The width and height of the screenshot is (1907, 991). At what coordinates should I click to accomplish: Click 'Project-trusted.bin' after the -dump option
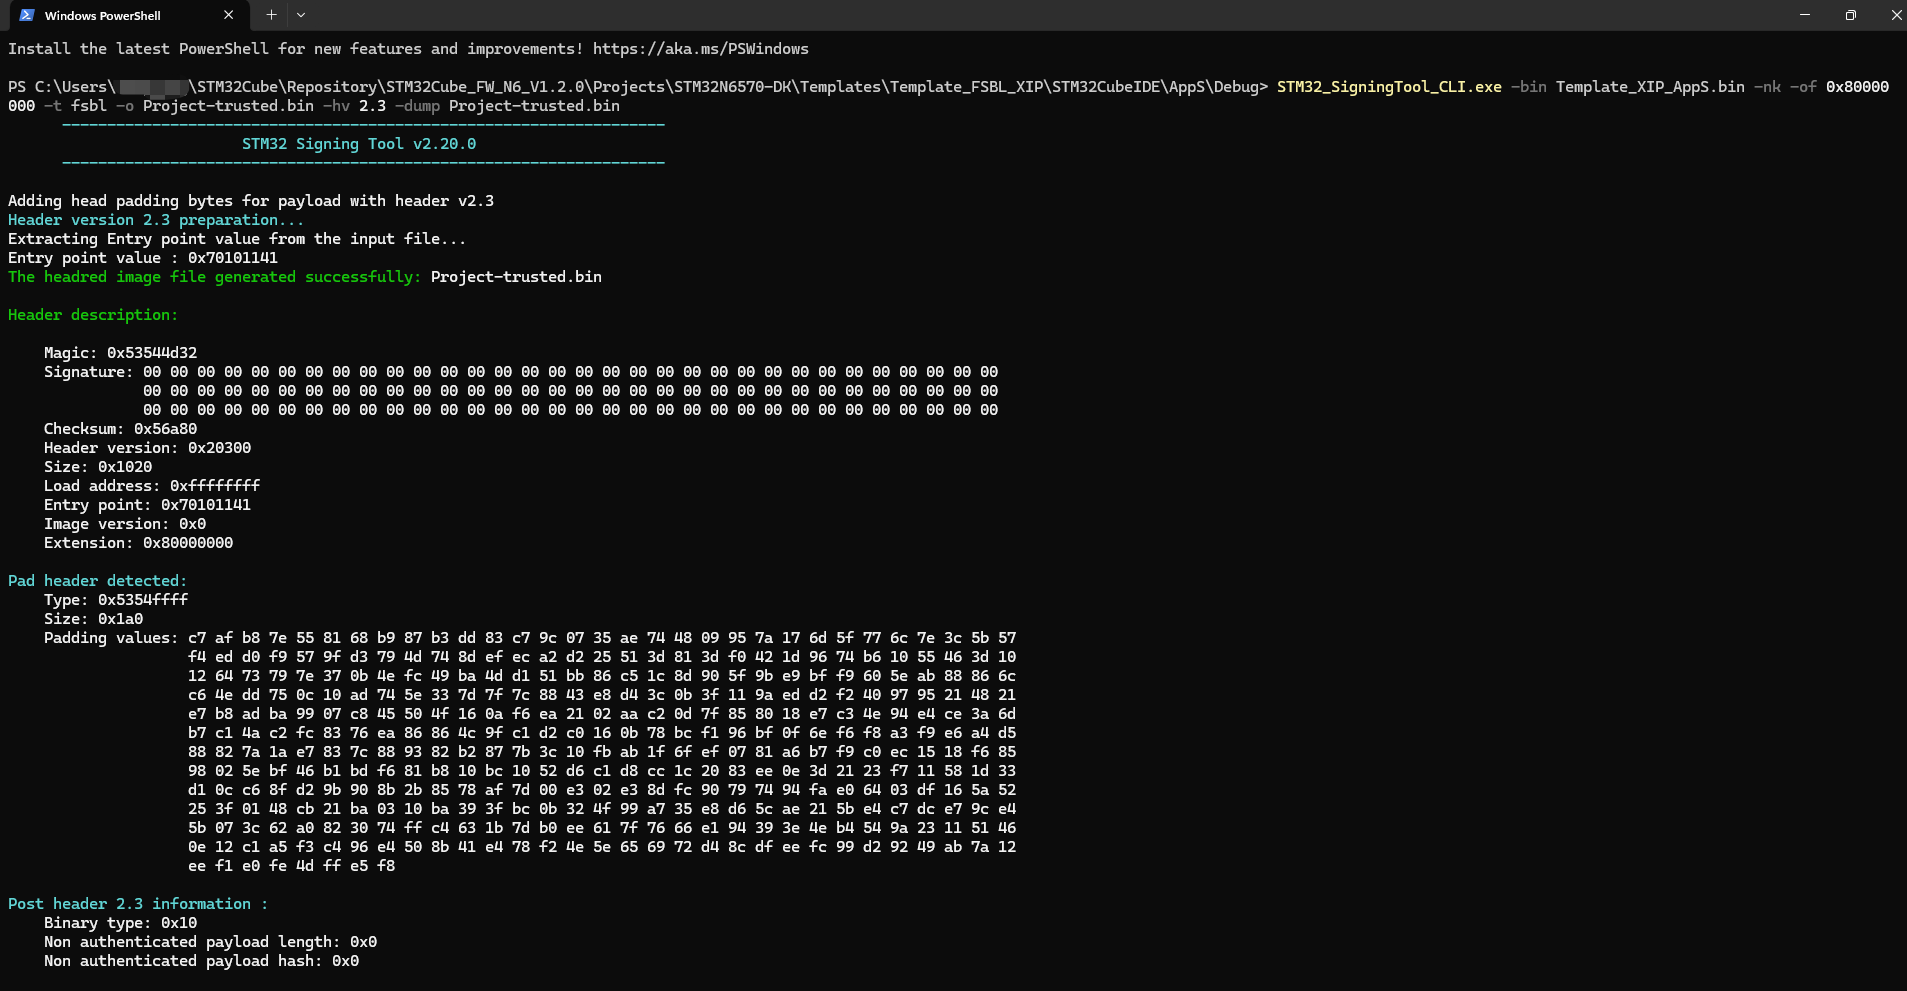coord(534,106)
